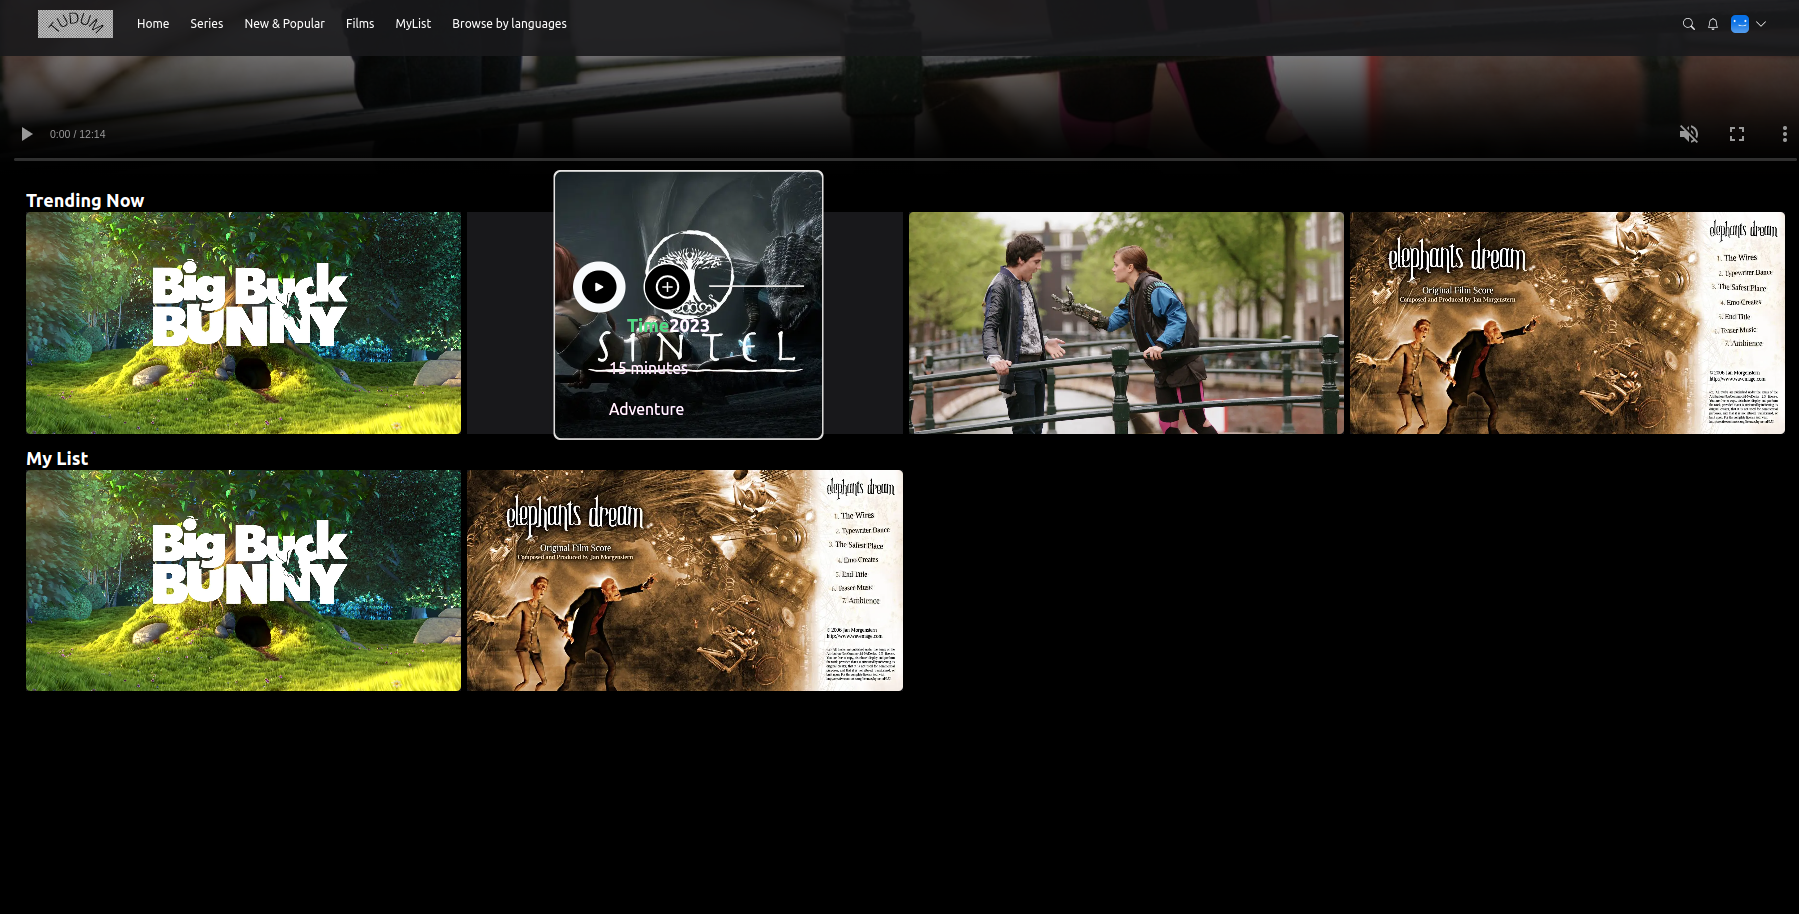Viewport: 1799px width, 914px height.
Task: Enter fullscreen video mode
Action: pyautogui.click(x=1737, y=134)
